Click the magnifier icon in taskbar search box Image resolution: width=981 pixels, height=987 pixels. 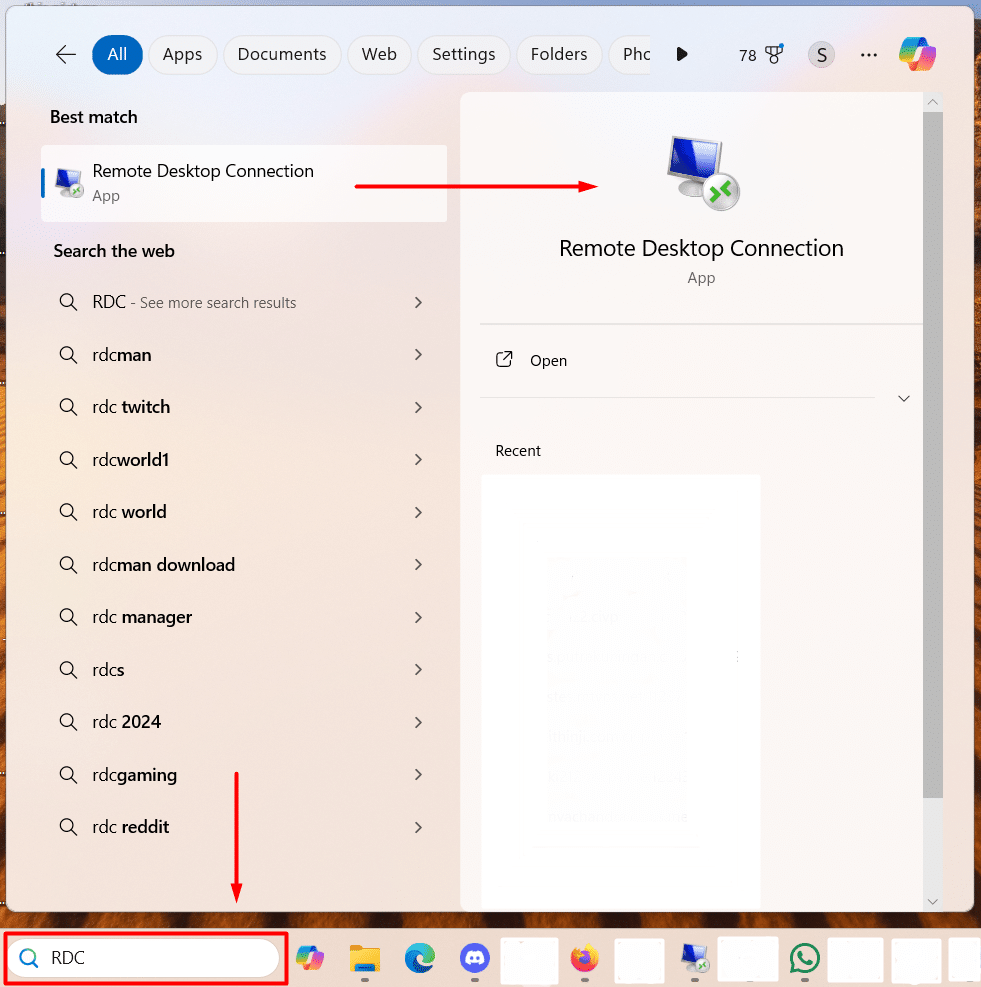pyautogui.click(x=29, y=958)
